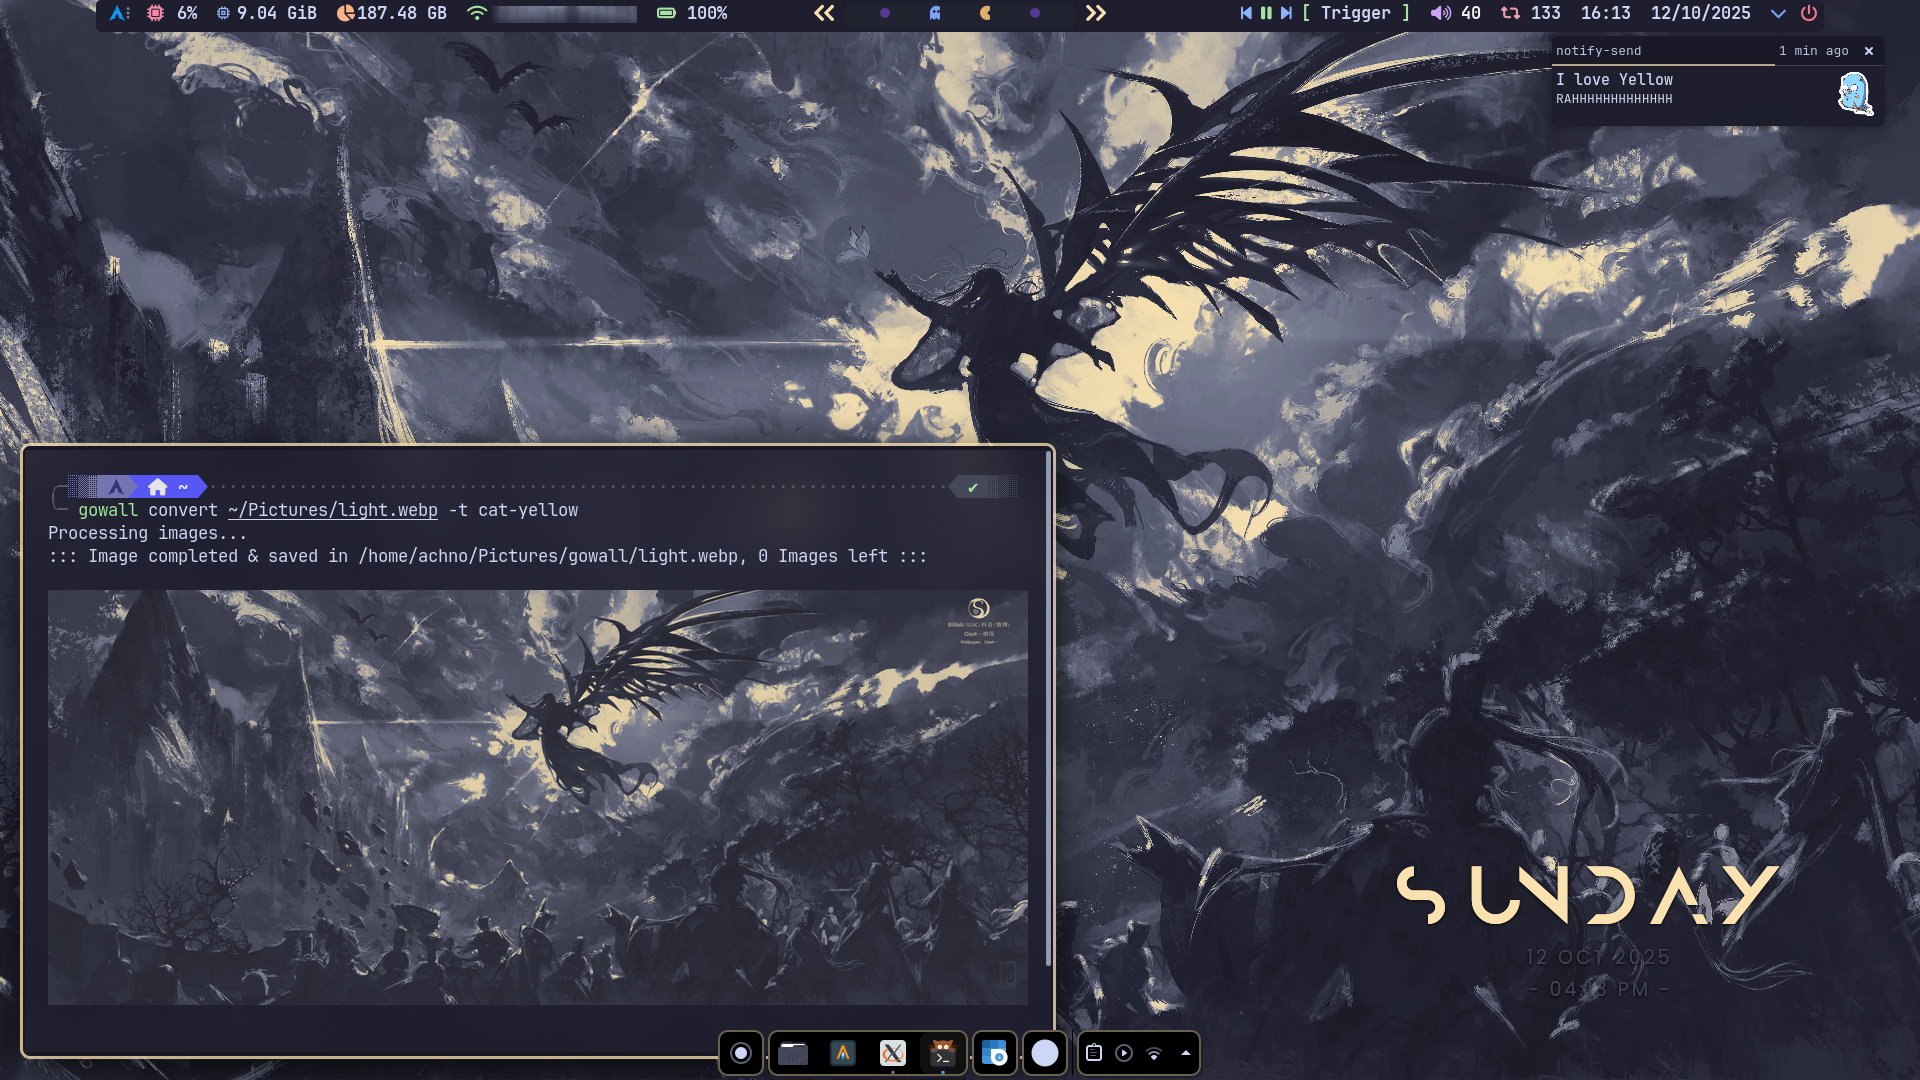The image size is (1920, 1080).
Task: Open the clipboard manager in the dock tray
Action: 1094,1053
